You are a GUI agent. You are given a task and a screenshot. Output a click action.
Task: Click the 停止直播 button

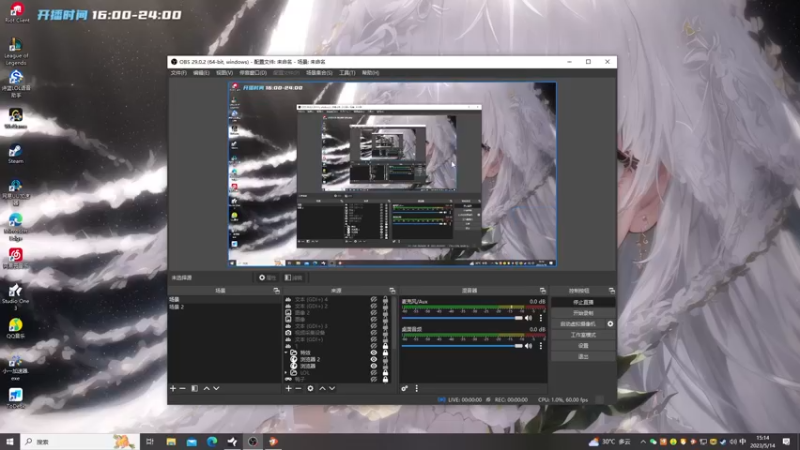583,302
